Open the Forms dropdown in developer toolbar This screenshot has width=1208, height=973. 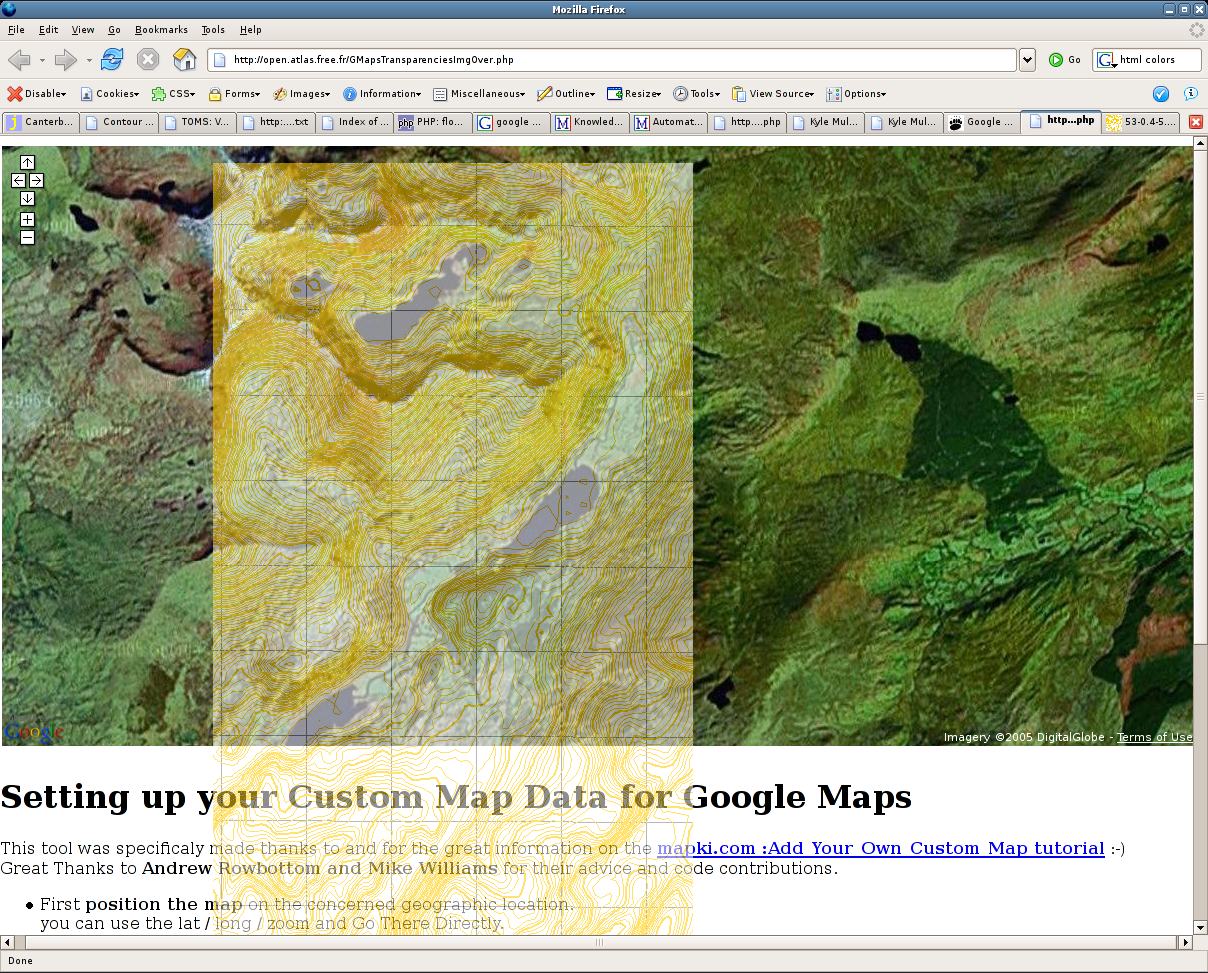pyautogui.click(x=234, y=94)
